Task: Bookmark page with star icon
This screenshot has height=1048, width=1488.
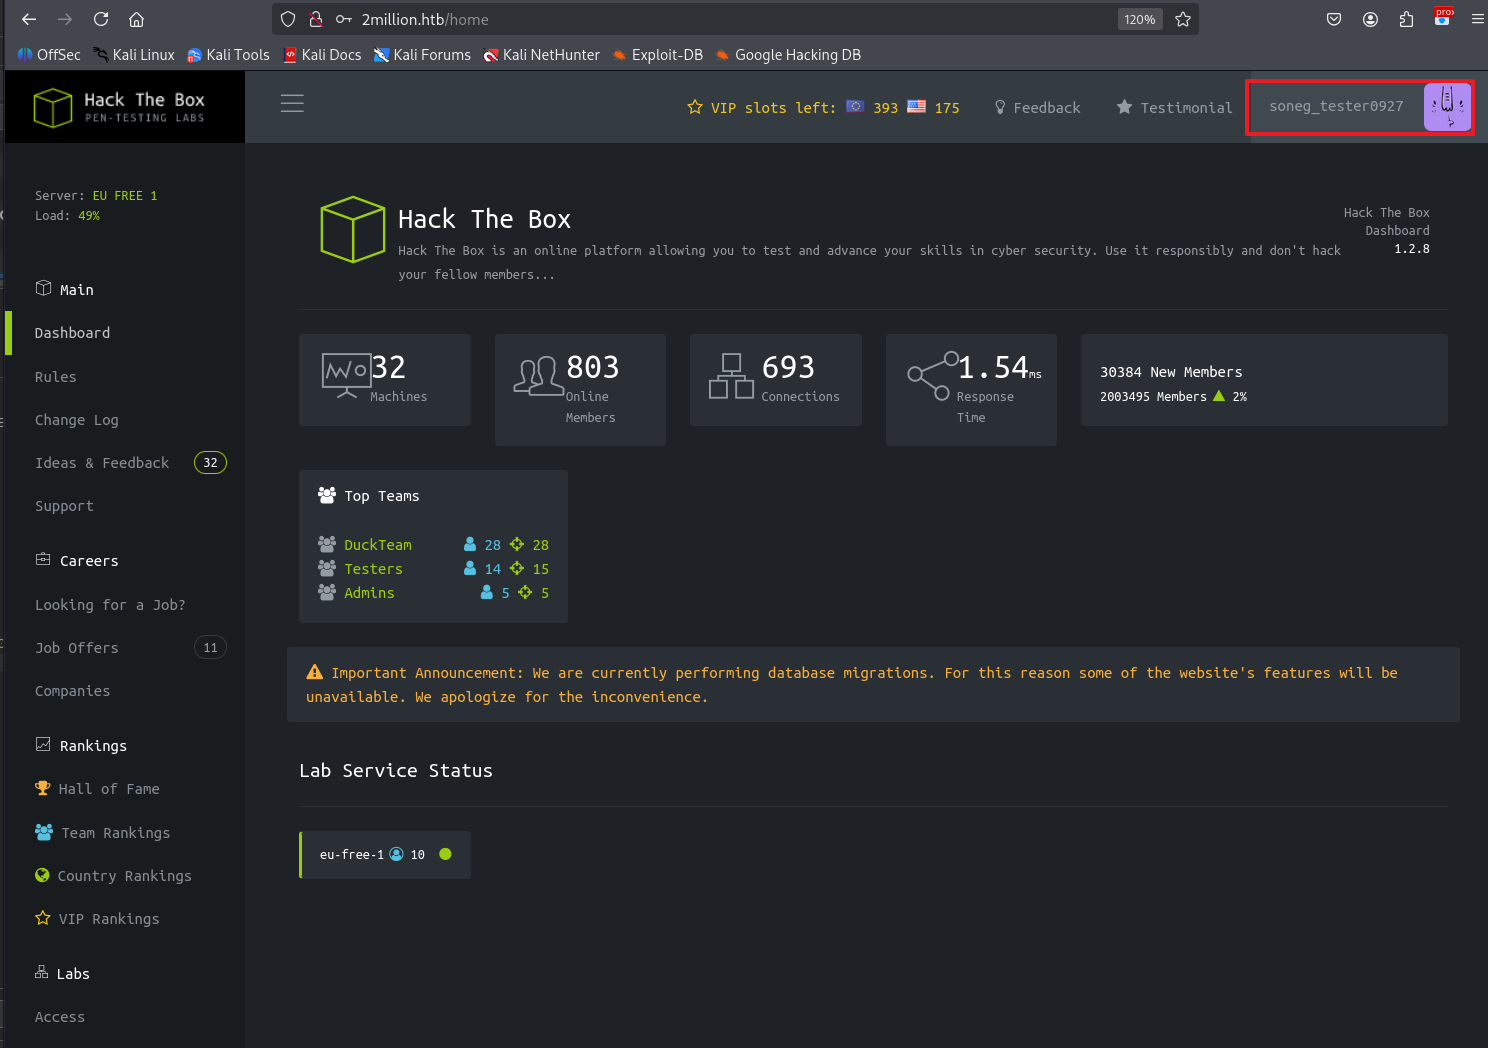Action: (x=1183, y=19)
